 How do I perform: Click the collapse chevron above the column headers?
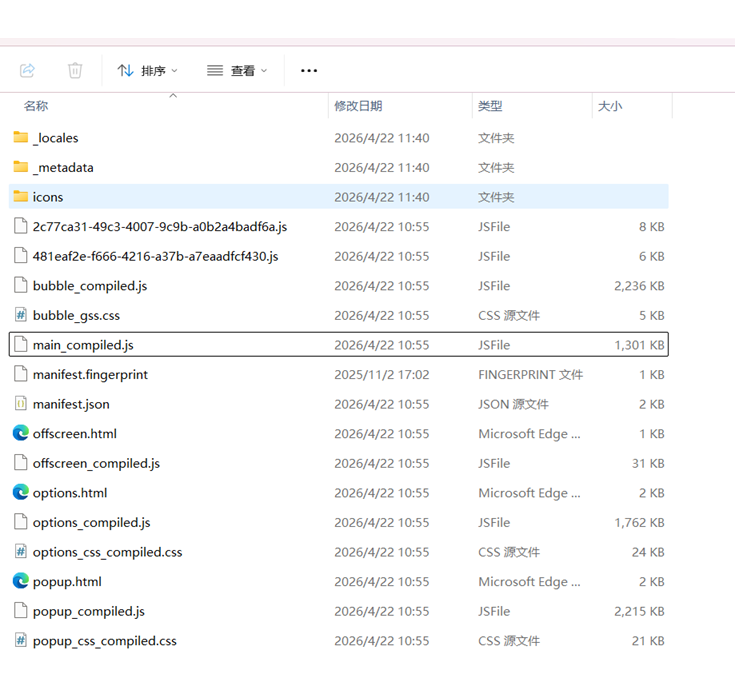173,95
